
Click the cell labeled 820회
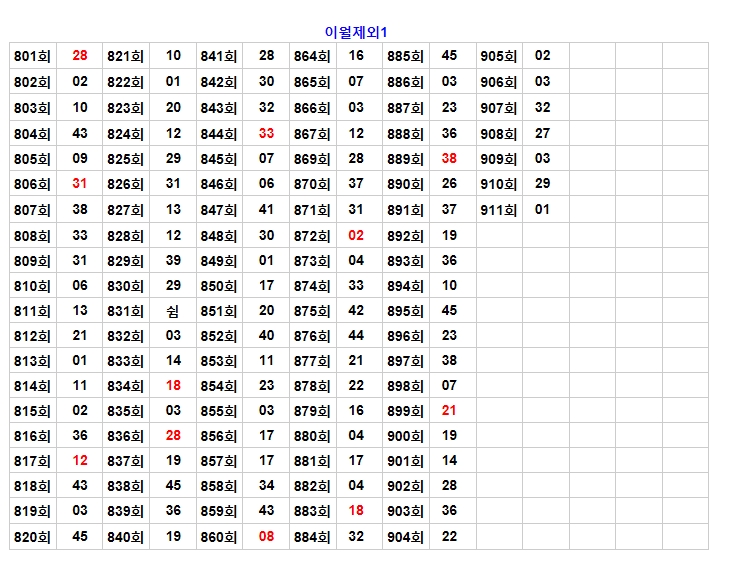point(32,537)
